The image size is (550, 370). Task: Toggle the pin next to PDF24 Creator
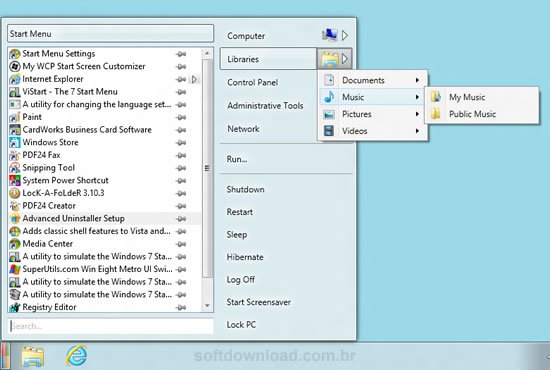[181, 206]
